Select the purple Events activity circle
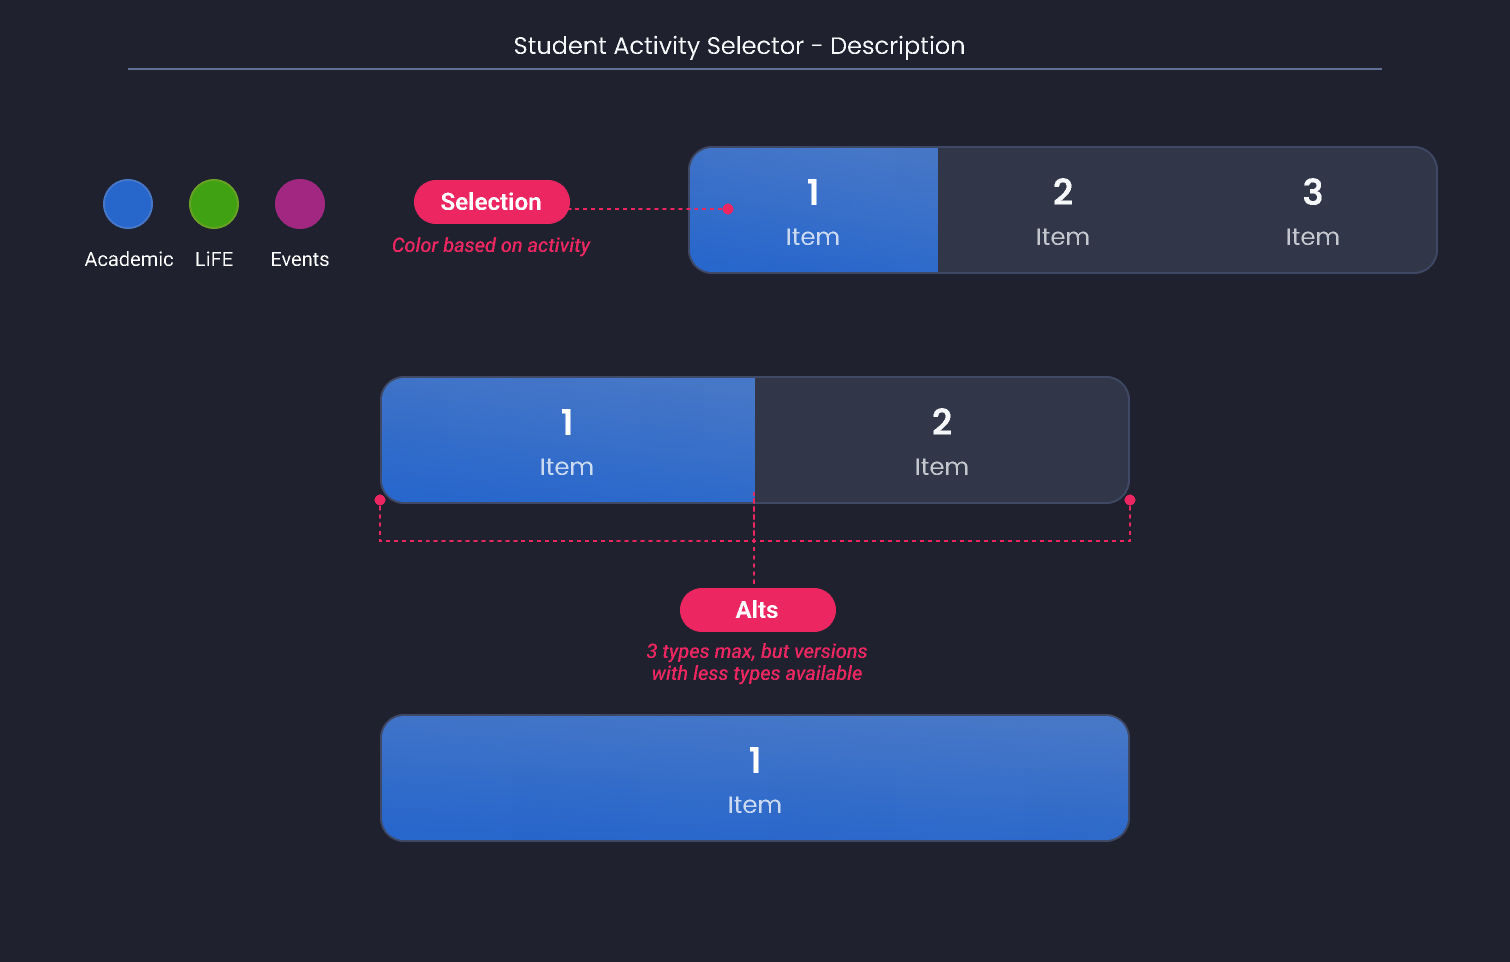Image resolution: width=1510 pixels, height=962 pixels. tap(299, 203)
